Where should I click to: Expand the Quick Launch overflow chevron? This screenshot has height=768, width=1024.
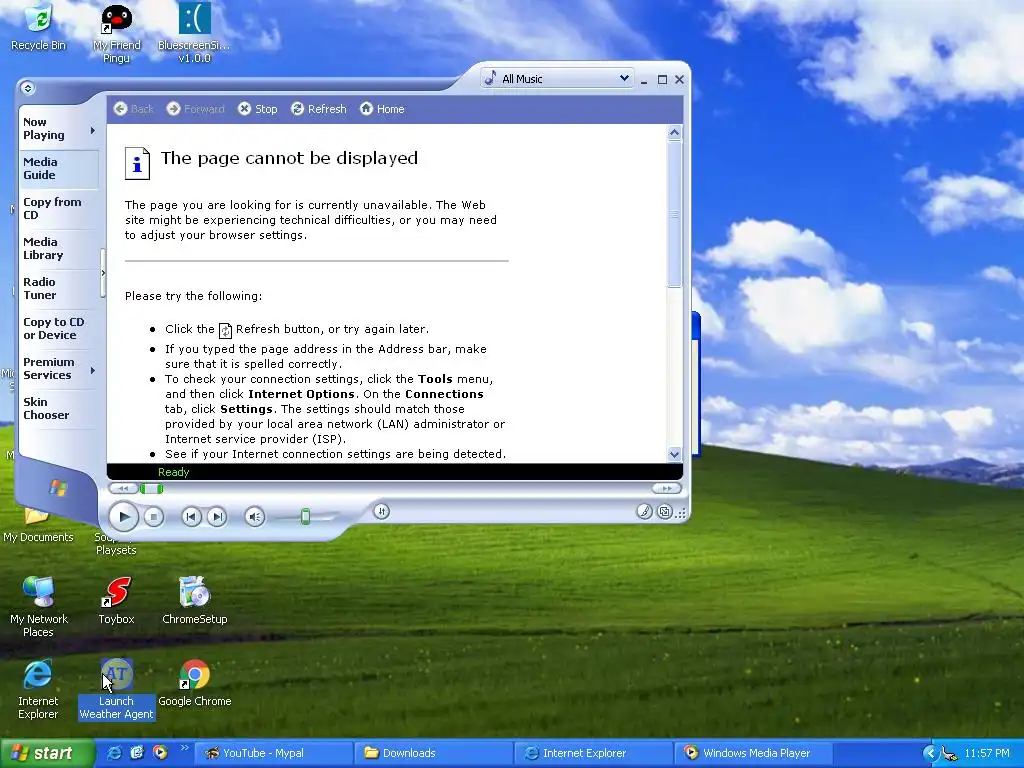point(184,748)
